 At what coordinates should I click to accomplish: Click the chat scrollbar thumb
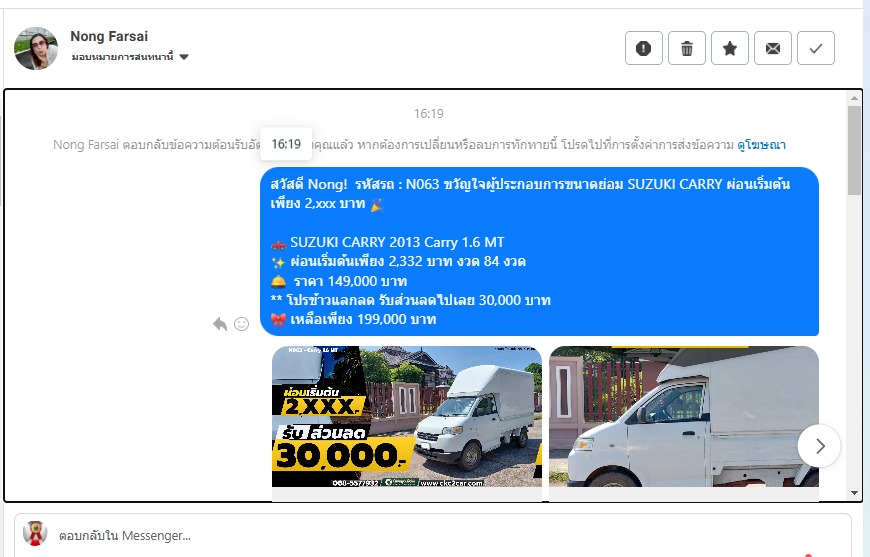(x=854, y=150)
